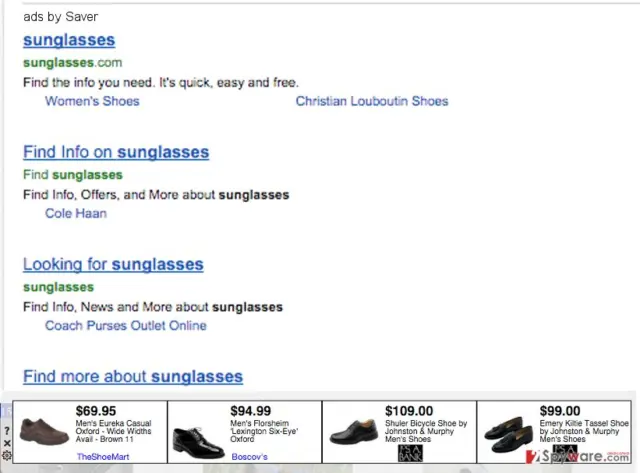Click the Shuler Bicycle Shoe image
The height and width of the screenshot is (473, 640).
[354, 432]
